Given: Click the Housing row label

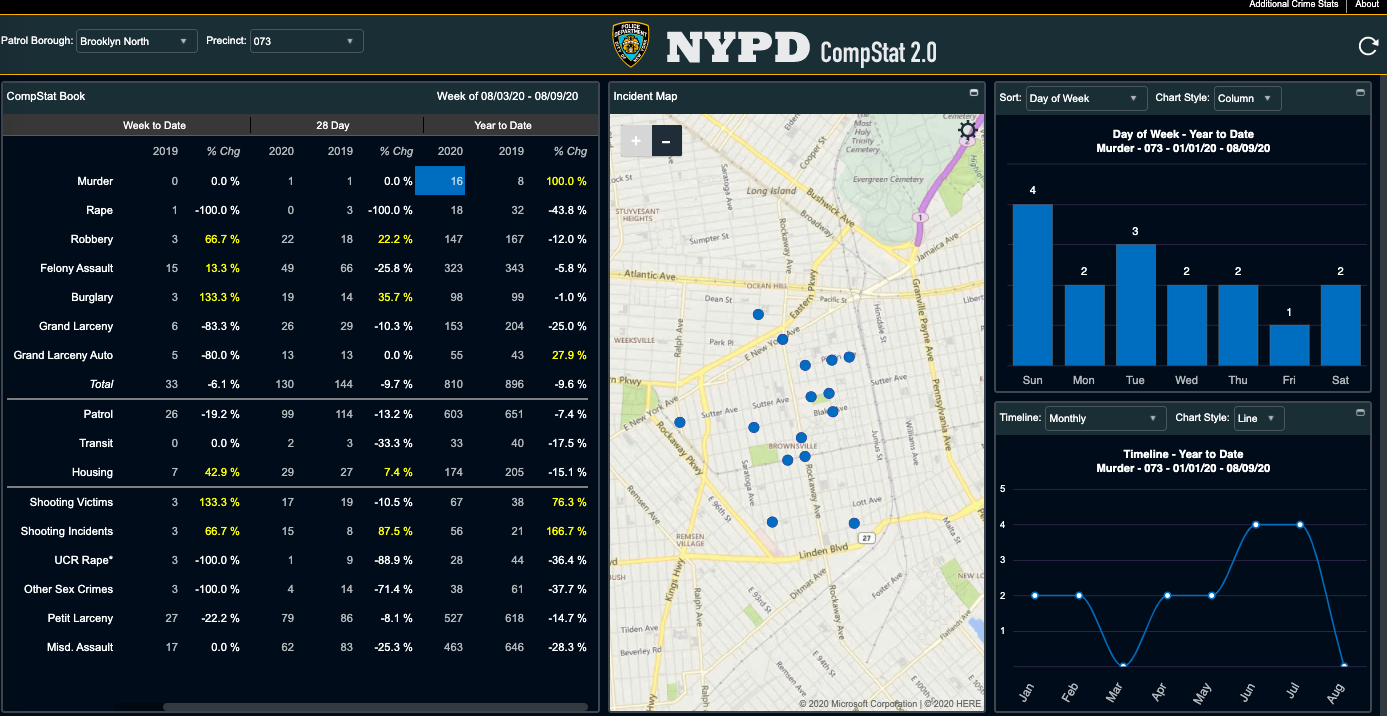Looking at the screenshot, I should pyautogui.click(x=92, y=472).
